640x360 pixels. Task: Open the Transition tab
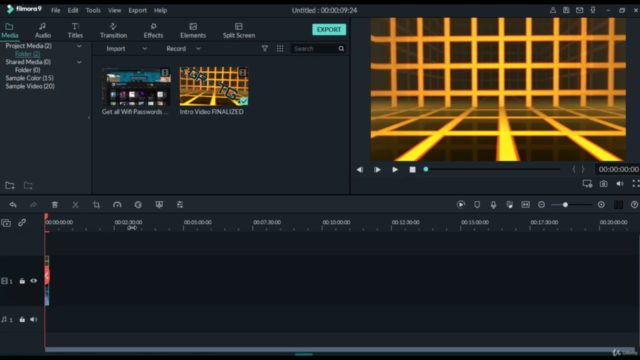[113, 31]
